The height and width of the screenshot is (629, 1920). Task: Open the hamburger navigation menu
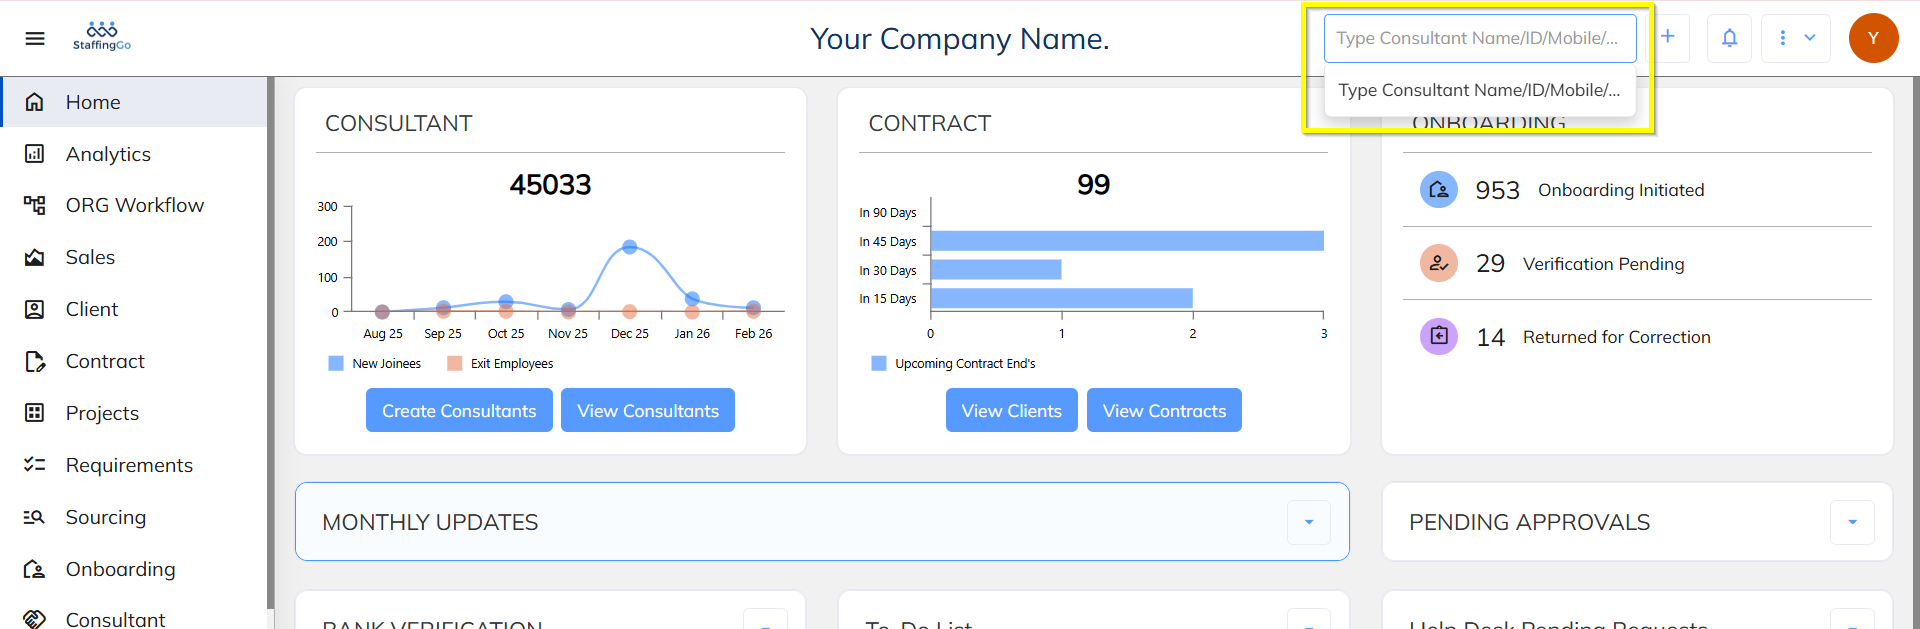point(35,38)
